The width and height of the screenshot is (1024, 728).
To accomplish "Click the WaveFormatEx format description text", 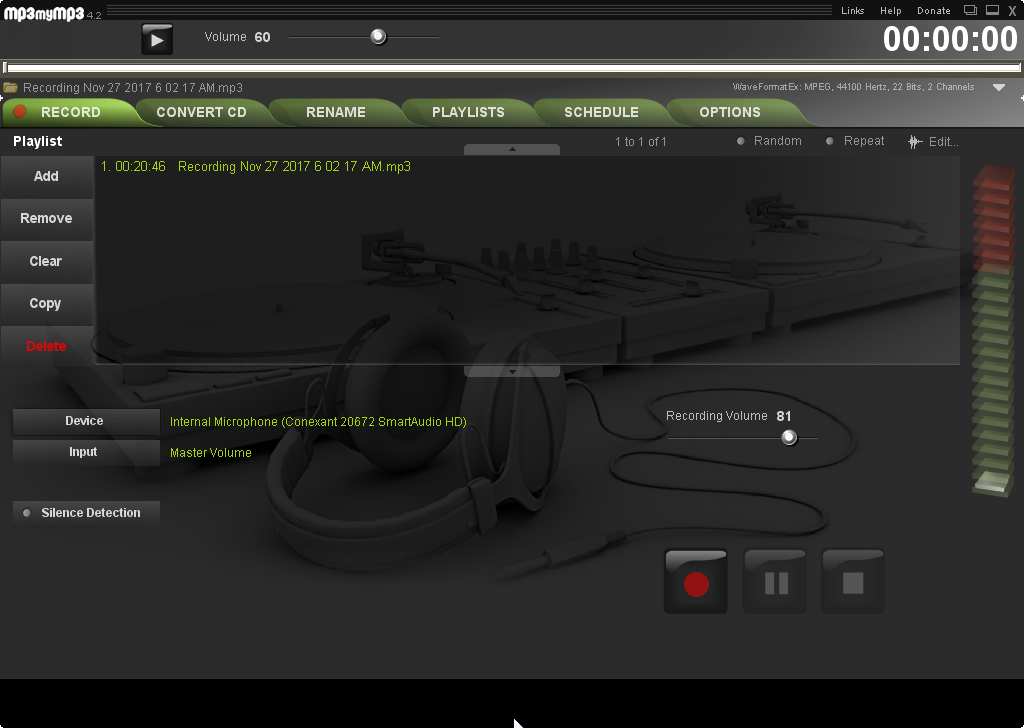I will click(x=853, y=87).
